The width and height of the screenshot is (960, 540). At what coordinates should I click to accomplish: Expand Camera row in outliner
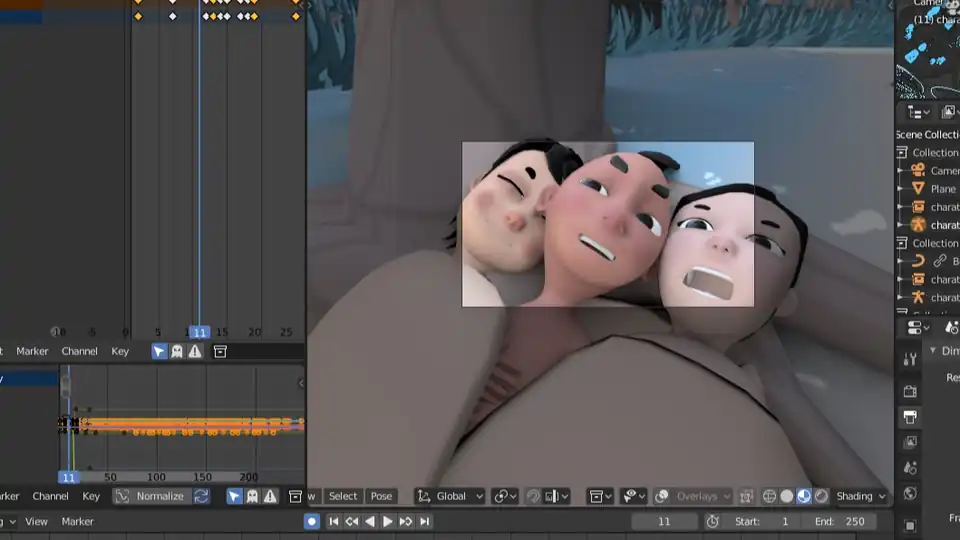pos(900,171)
